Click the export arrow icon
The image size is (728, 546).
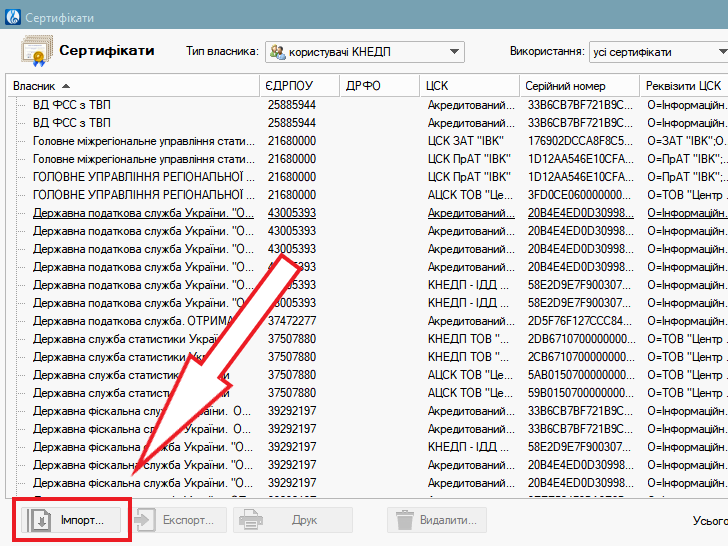point(146,520)
